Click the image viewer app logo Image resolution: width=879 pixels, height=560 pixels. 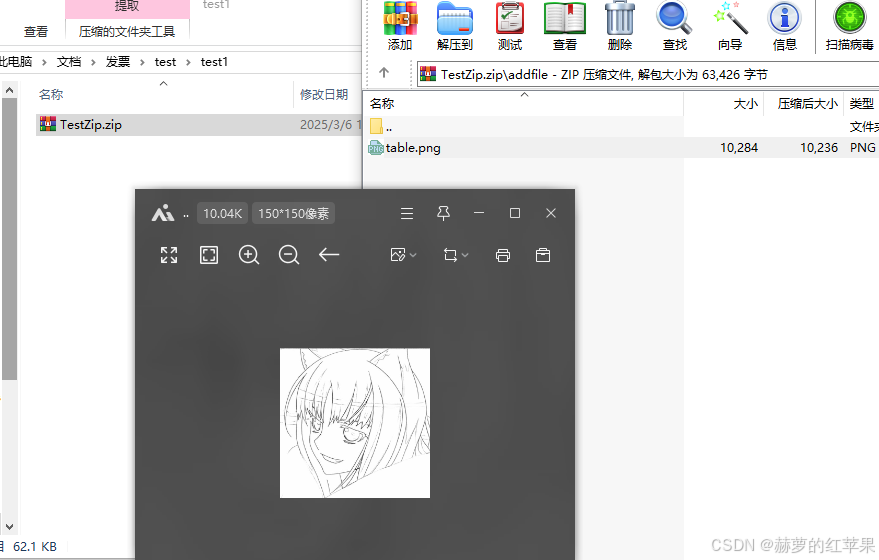163,213
